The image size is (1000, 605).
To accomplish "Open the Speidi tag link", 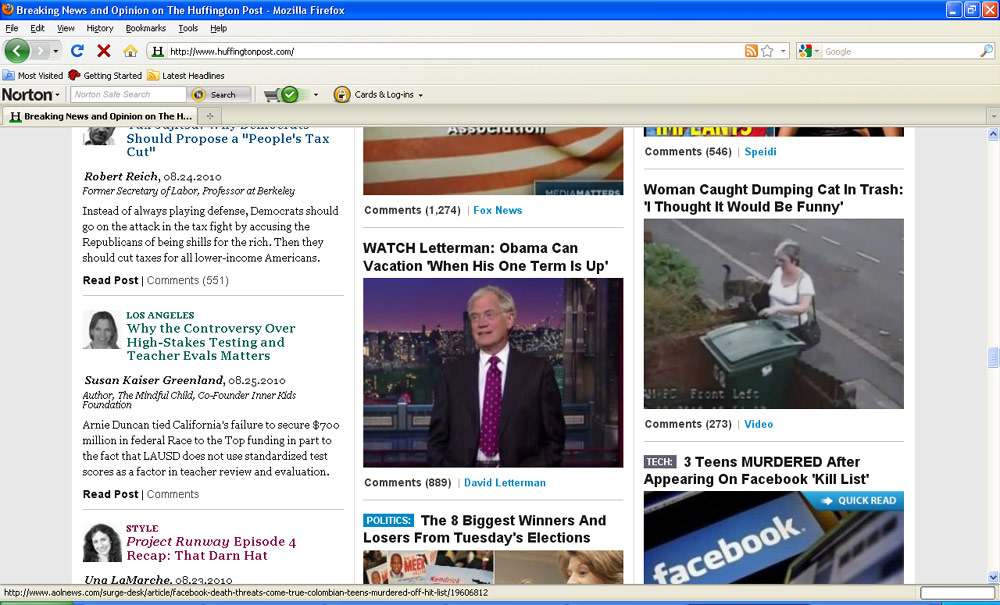I will 760,152.
